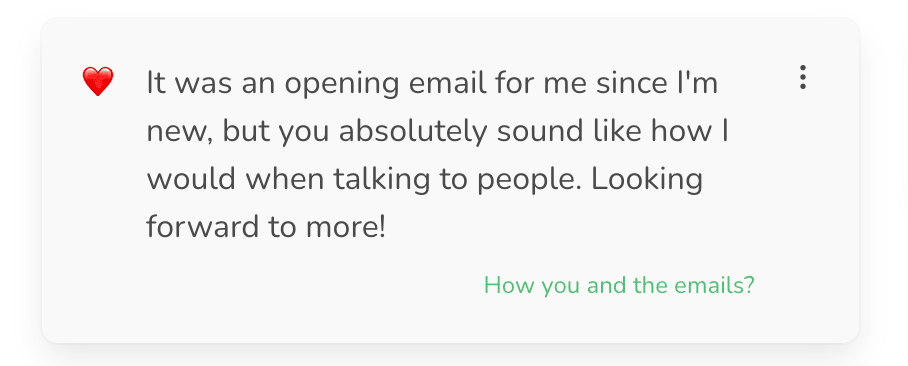This screenshot has width=908, height=366.
Task: Click the feedback message text paragraph
Action: pos(437,155)
